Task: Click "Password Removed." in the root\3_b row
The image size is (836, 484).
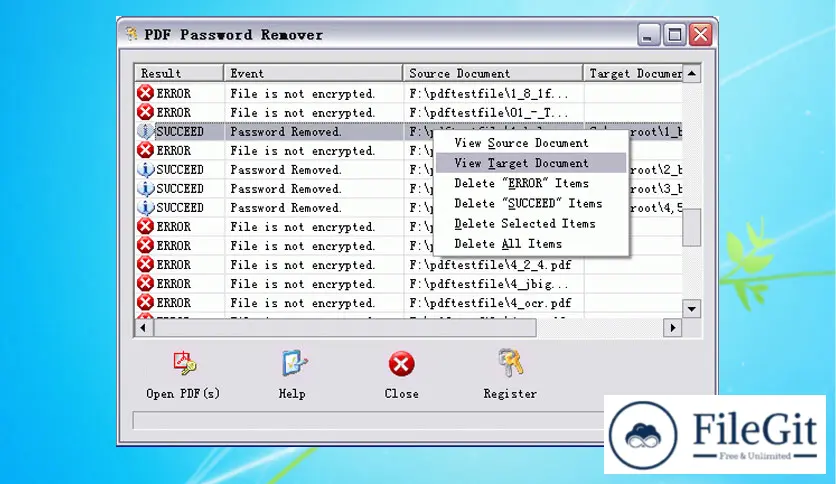Action: [x=286, y=189]
